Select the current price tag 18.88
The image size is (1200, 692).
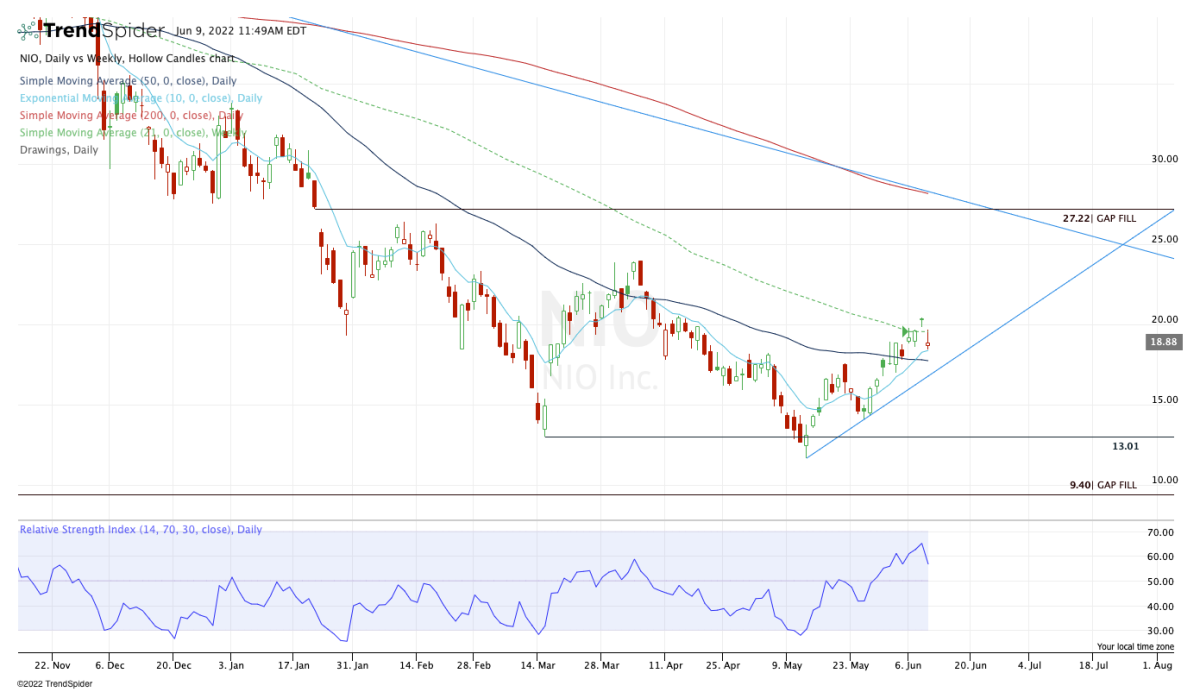click(1163, 341)
